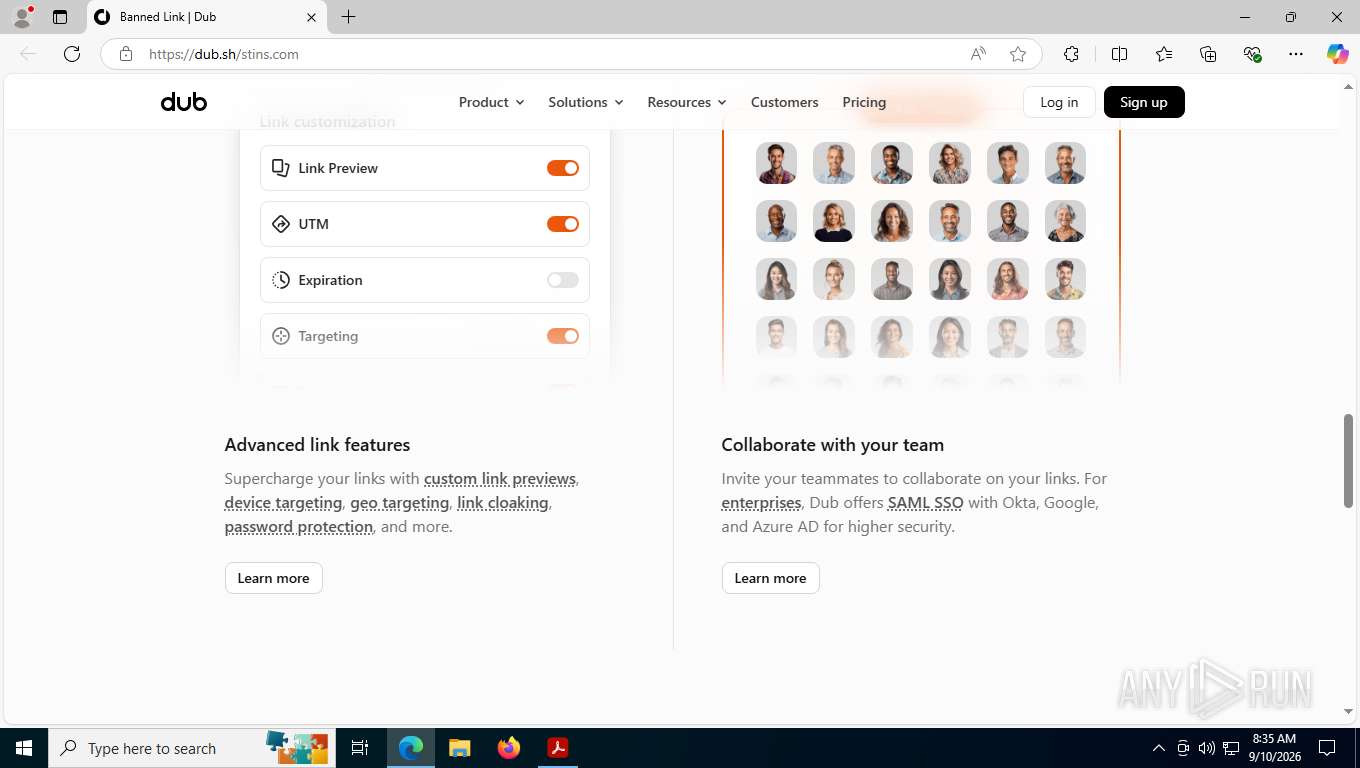Expand the Solutions dropdown menu
The width and height of the screenshot is (1360, 768).
click(585, 102)
